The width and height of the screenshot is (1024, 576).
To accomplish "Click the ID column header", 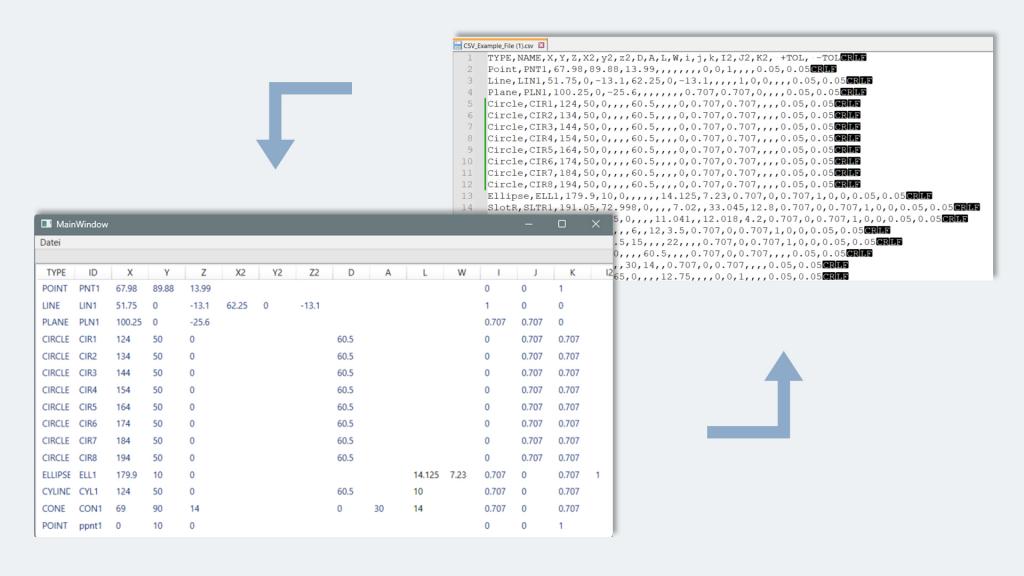I will pyautogui.click(x=93, y=272).
